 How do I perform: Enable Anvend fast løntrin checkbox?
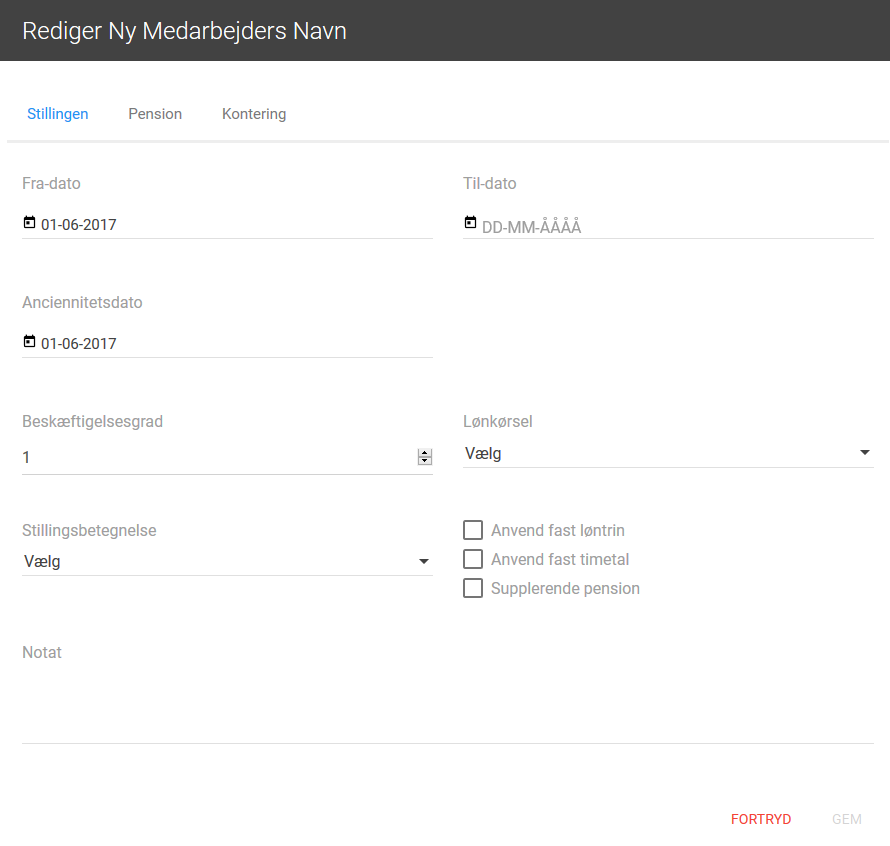coord(473,530)
